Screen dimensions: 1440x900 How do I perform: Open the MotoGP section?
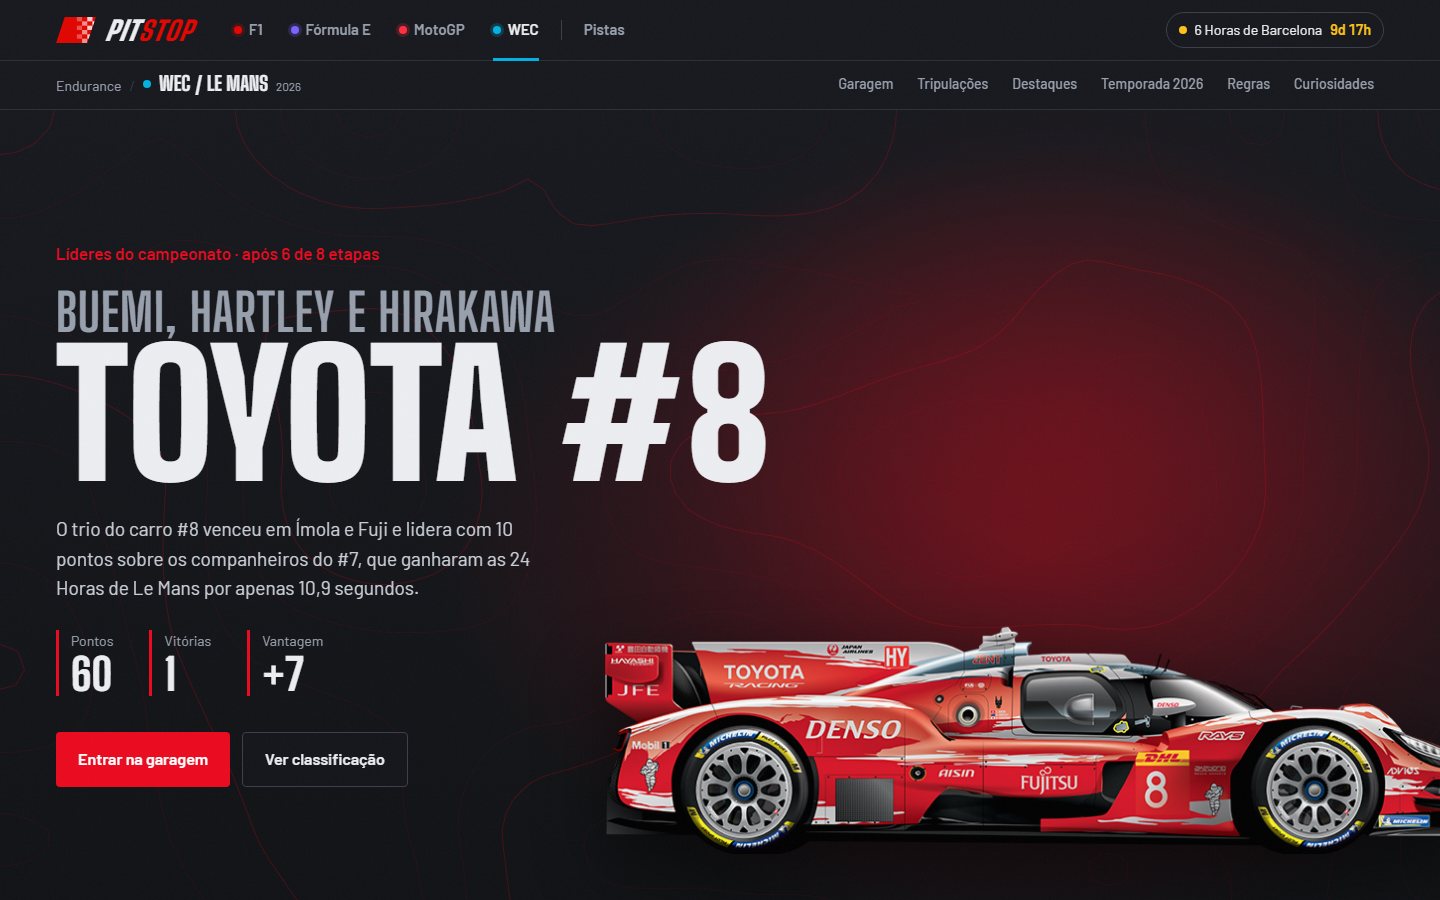pos(431,30)
